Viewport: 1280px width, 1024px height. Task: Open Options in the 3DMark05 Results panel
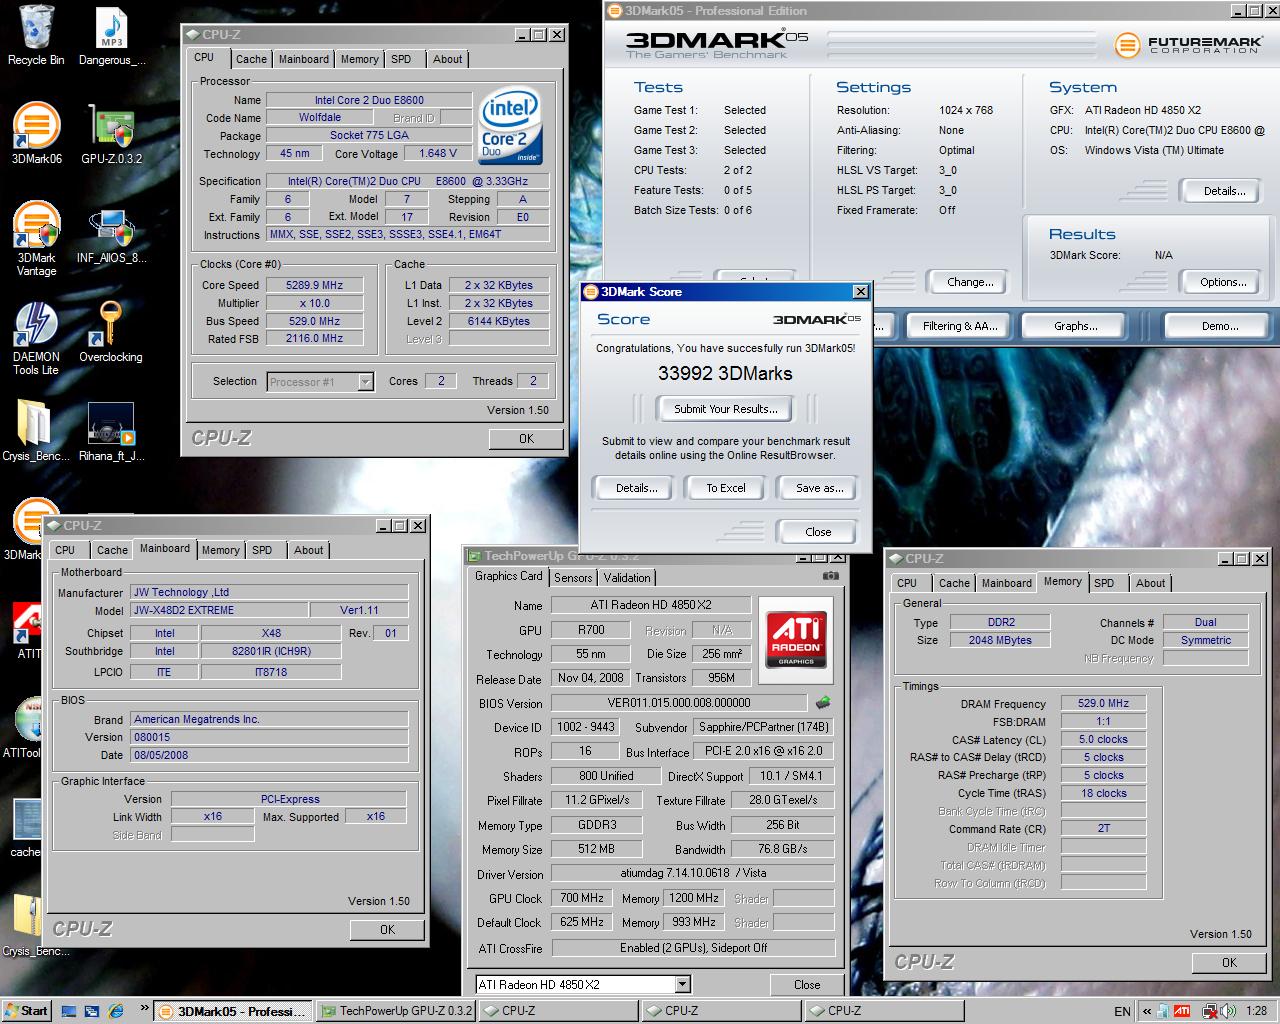[x=1222, y=282]
